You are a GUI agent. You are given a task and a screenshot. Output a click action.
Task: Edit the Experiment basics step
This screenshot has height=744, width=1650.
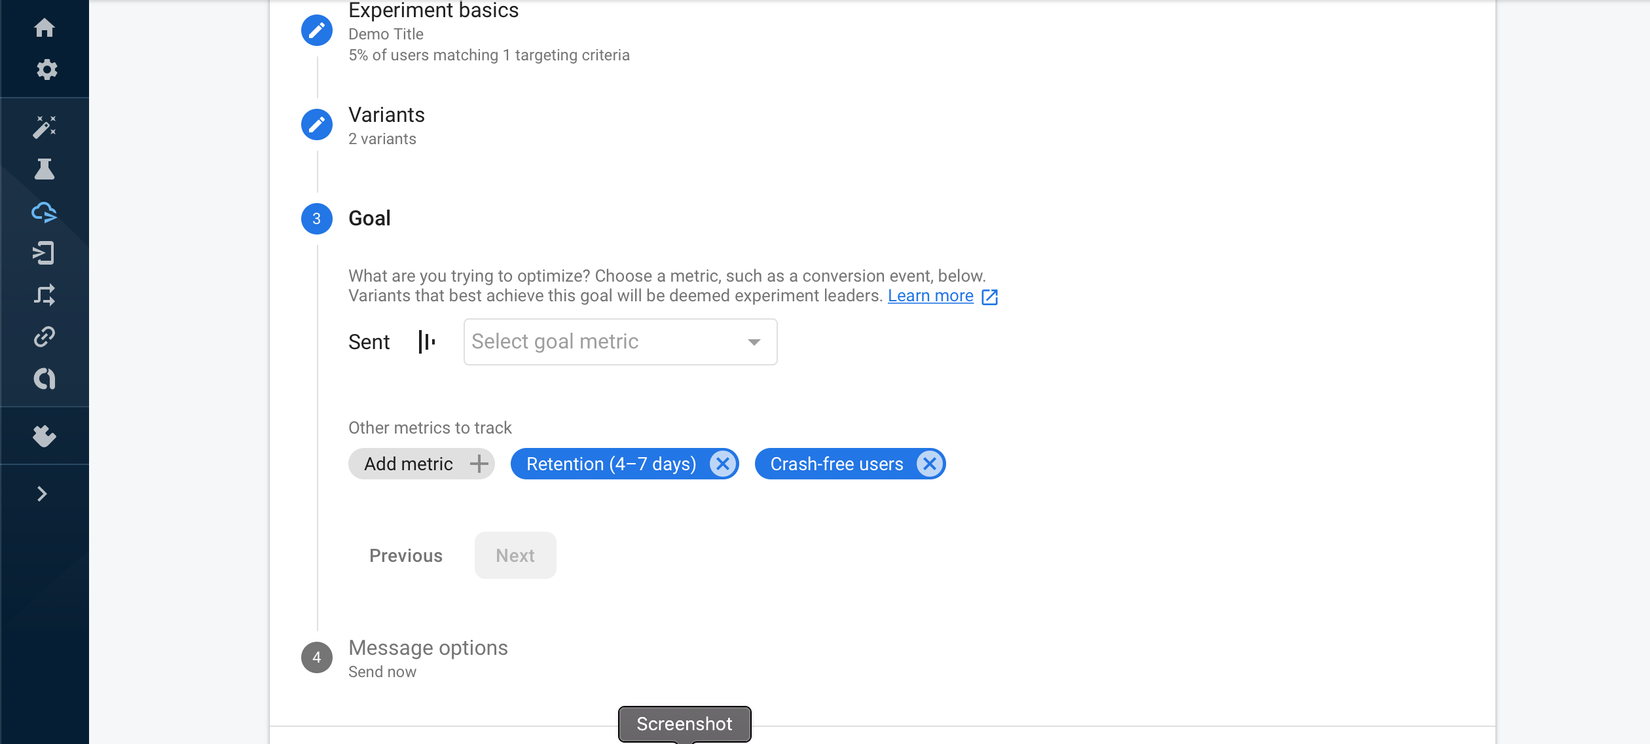[317, 30]
